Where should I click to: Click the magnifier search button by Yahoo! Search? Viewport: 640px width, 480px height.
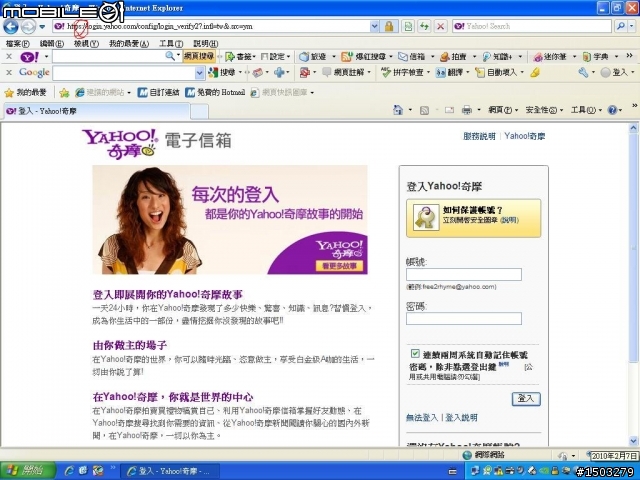click(621, 27)
